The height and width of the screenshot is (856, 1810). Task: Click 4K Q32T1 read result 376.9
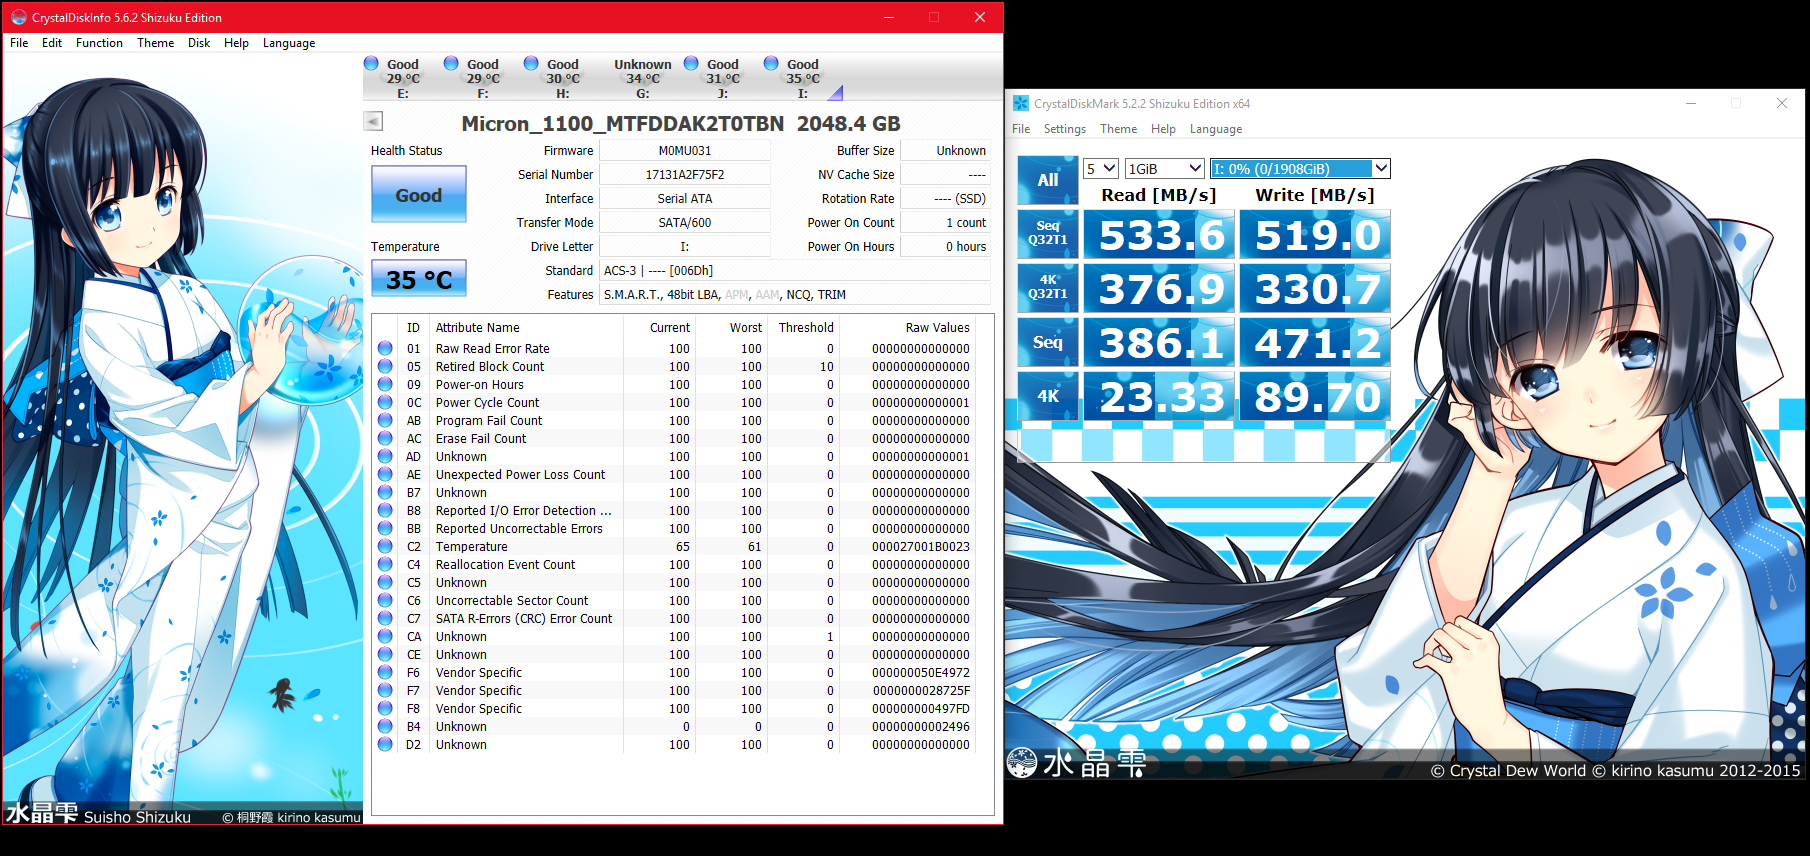click(1160, 288)
